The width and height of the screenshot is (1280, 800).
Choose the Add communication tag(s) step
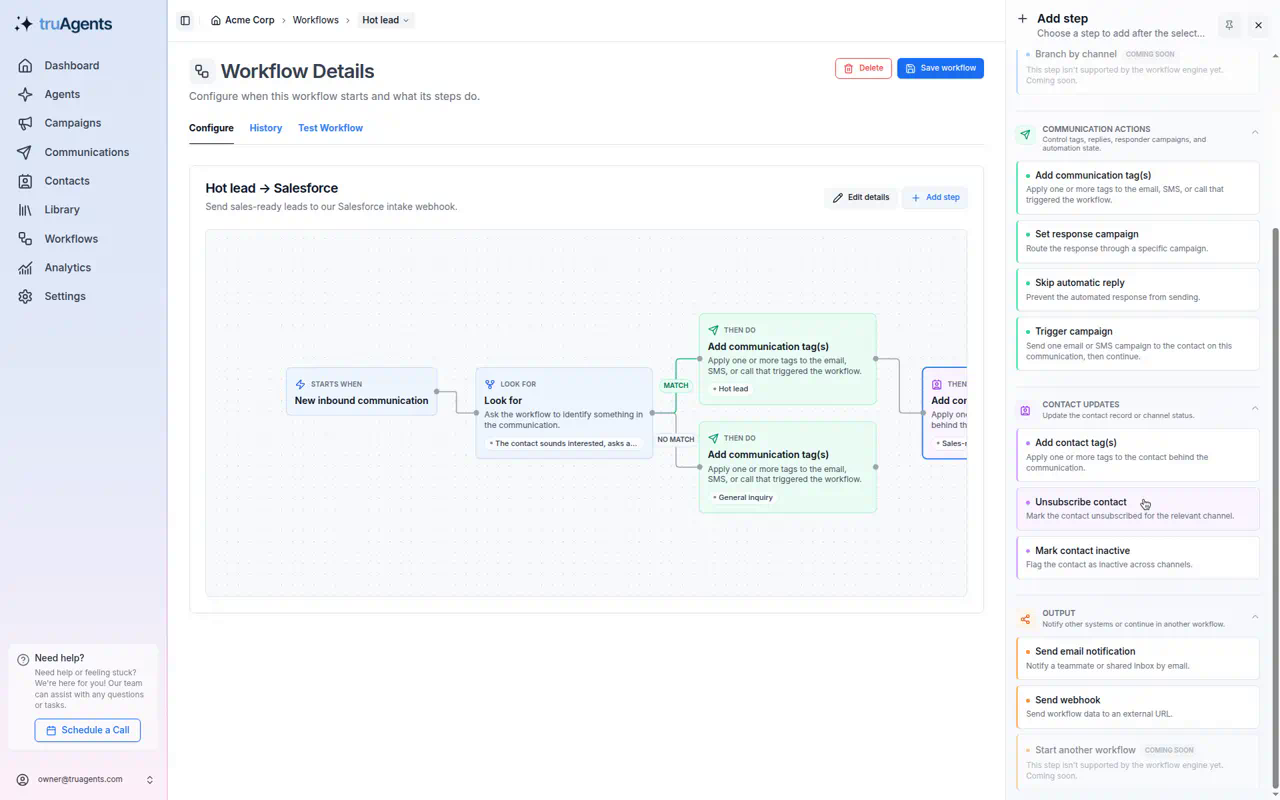click(1138, 187)
